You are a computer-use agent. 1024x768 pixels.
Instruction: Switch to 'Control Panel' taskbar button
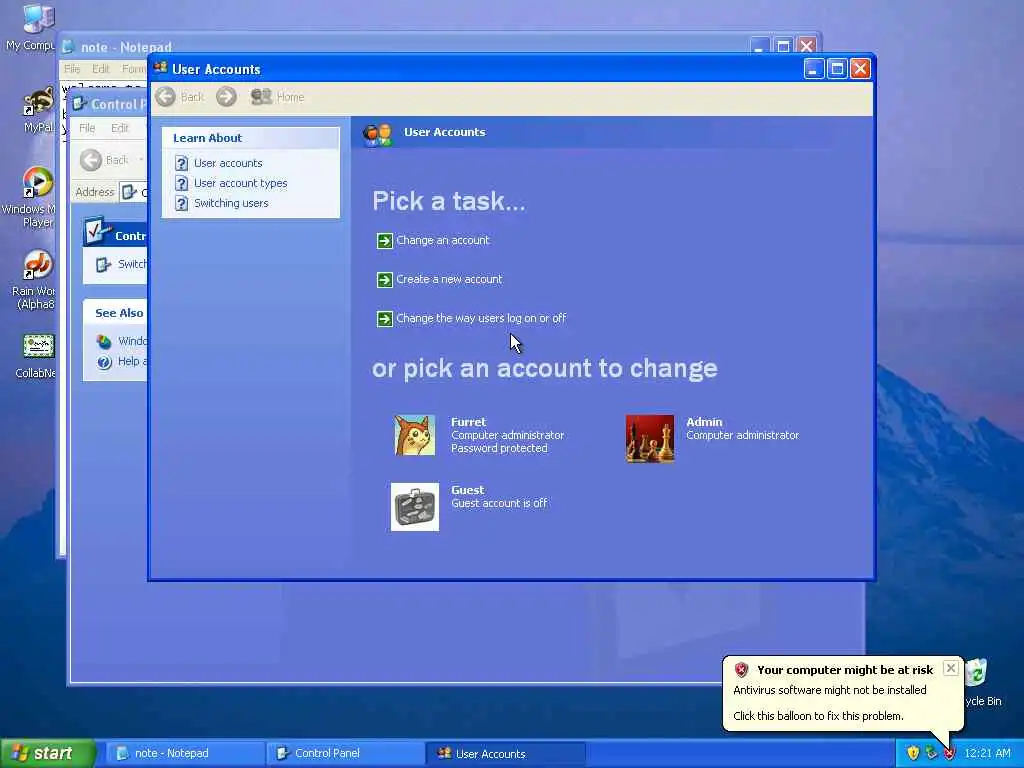coord(344,754)
